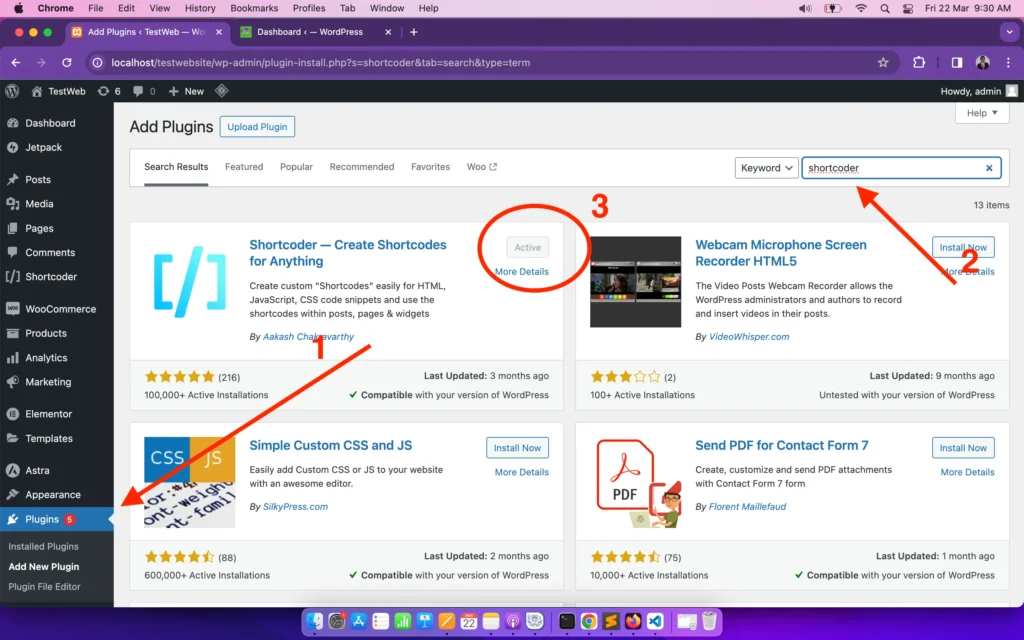Clear the plugin search with the X icon

pyautogui.click(x=989, y=168)
